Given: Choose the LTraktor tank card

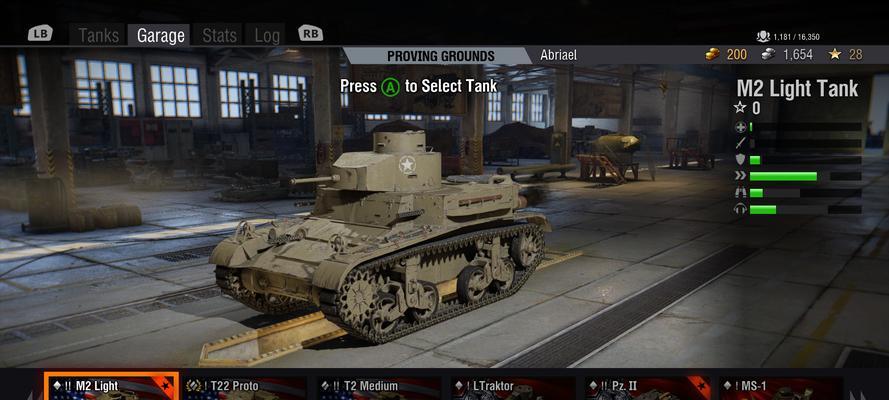Looking at the screenshot, I should 513,388.
